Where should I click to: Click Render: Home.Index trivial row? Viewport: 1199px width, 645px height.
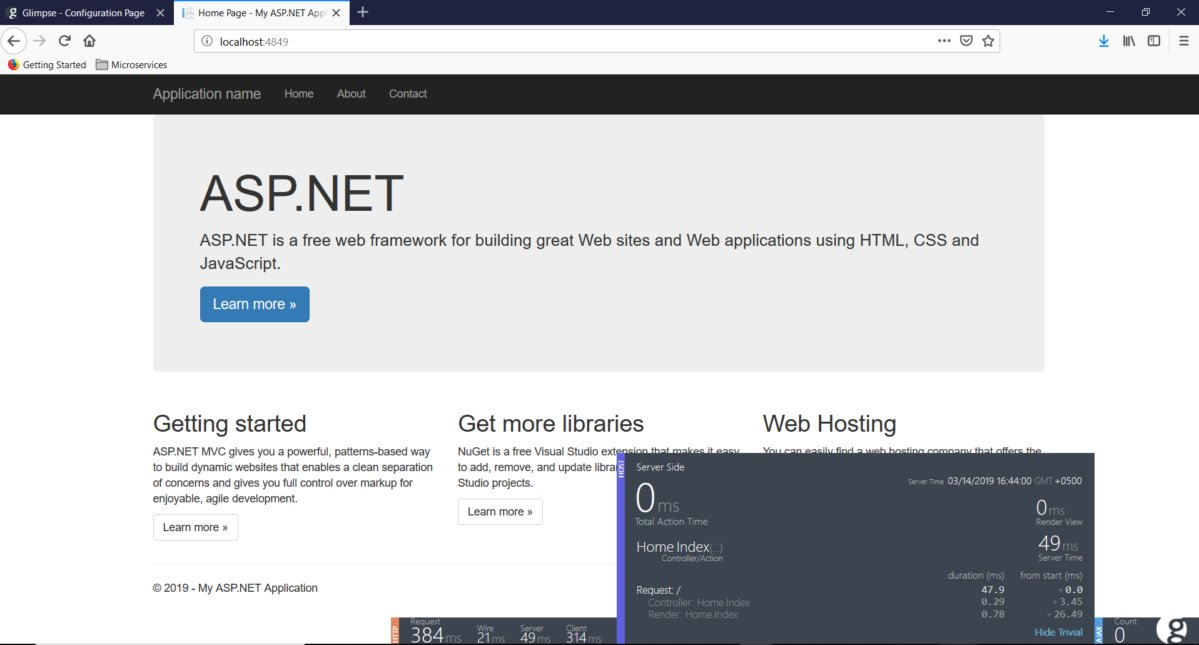pyautogui.click(x=693, y=614)
